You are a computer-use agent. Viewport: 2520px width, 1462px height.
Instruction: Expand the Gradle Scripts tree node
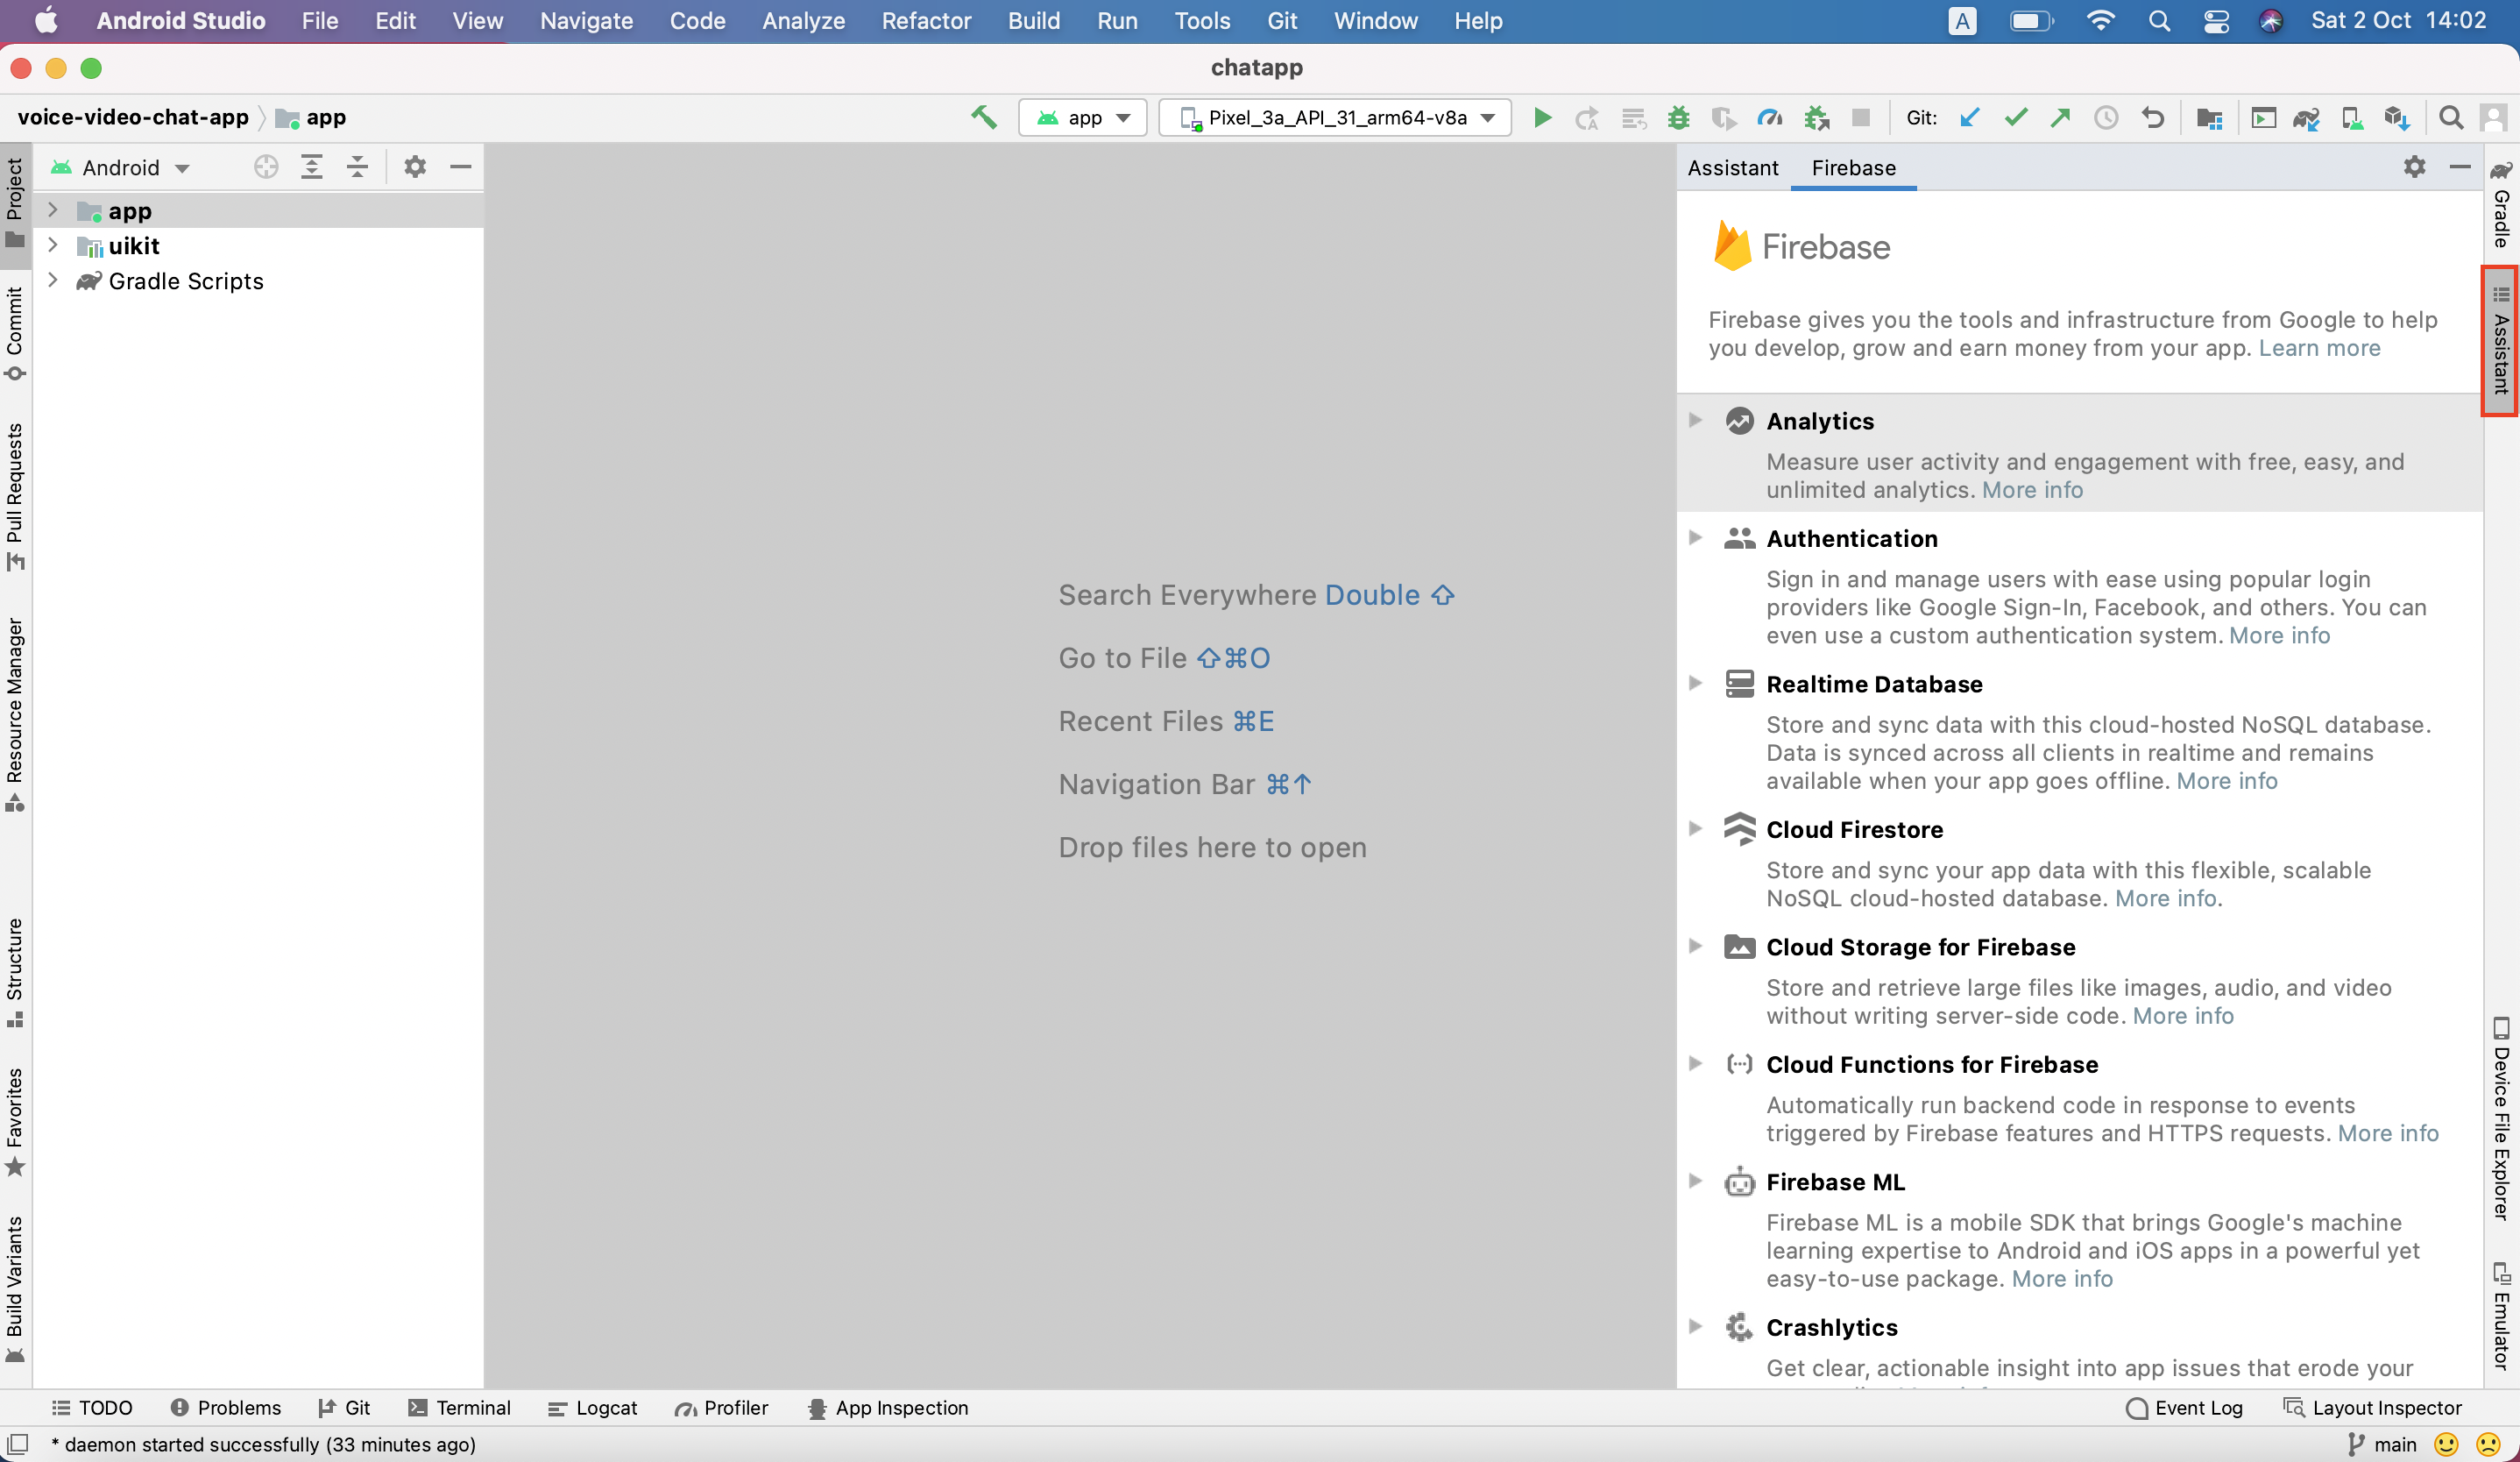[x=53, y=280]
